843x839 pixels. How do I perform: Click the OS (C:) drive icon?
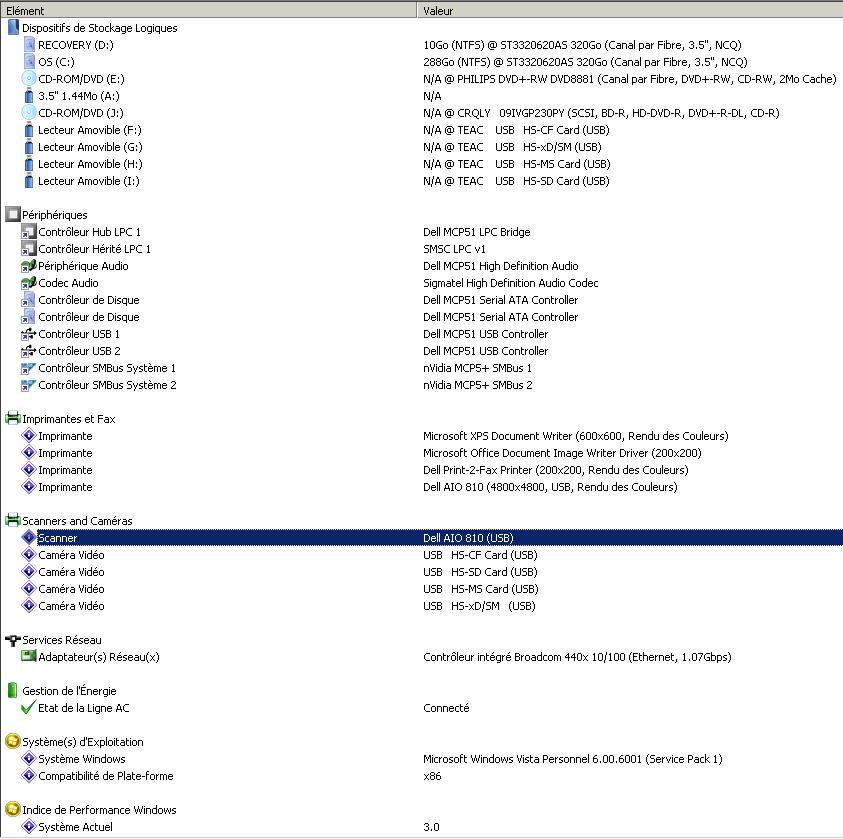(x=29, y=62)
